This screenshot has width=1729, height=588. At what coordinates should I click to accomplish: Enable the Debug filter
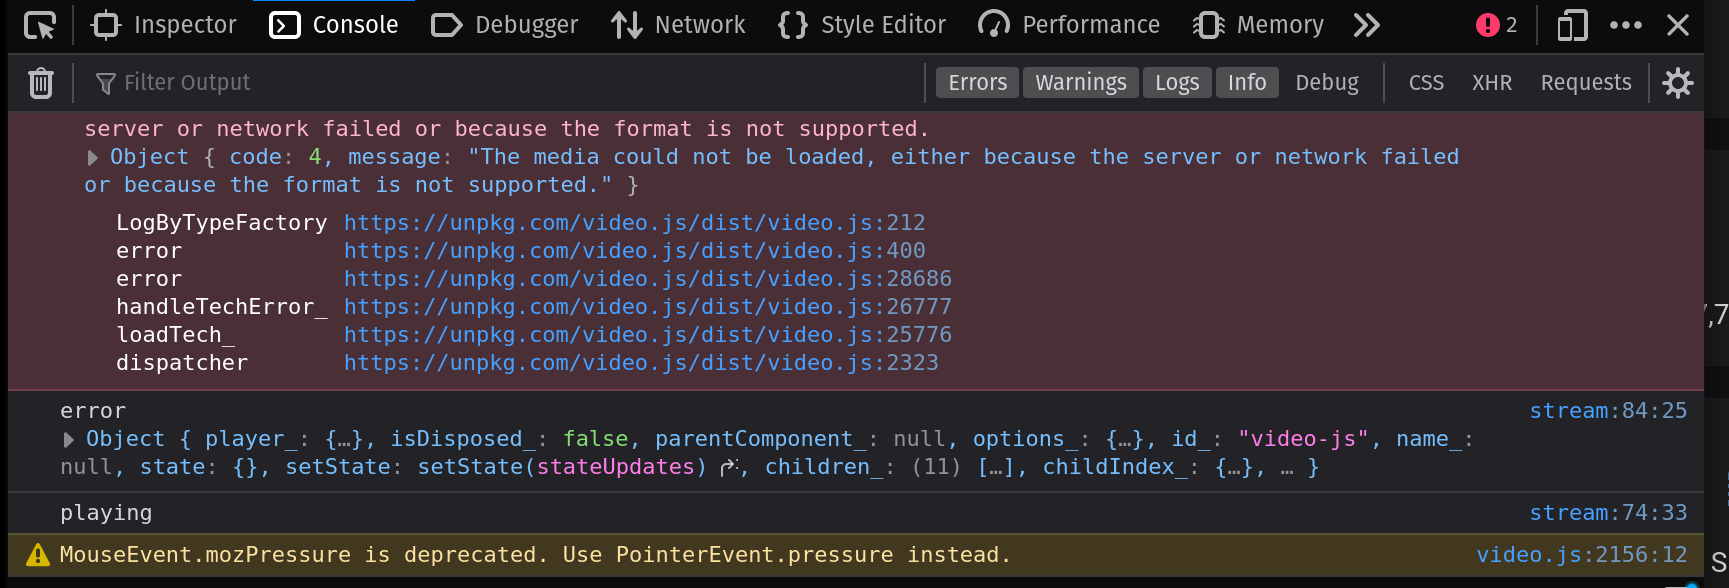pyautogui.click(x=1326, y=83)
